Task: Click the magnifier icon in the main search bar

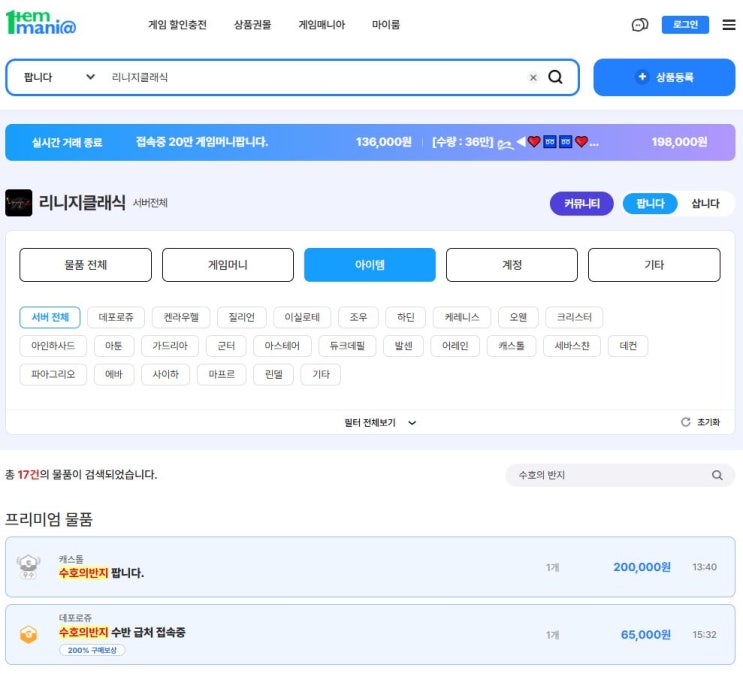Action: [x=555, y=77]
